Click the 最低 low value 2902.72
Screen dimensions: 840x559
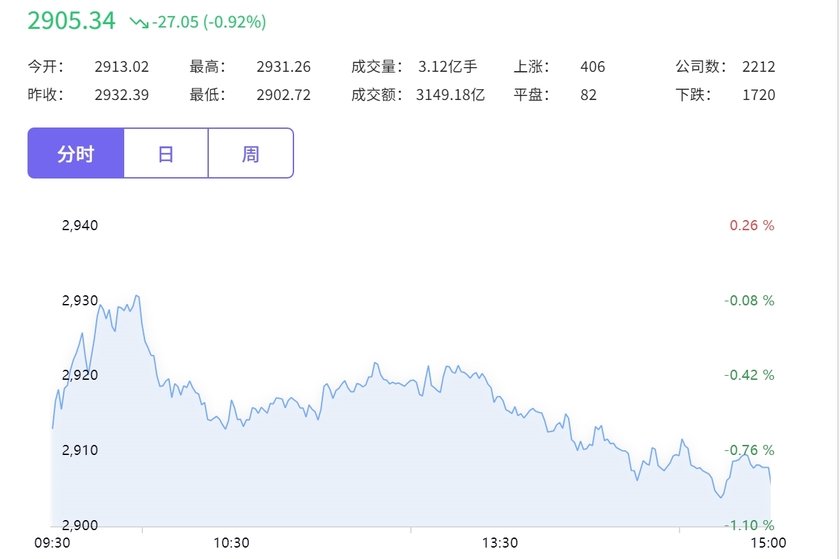tap(283, 95)
